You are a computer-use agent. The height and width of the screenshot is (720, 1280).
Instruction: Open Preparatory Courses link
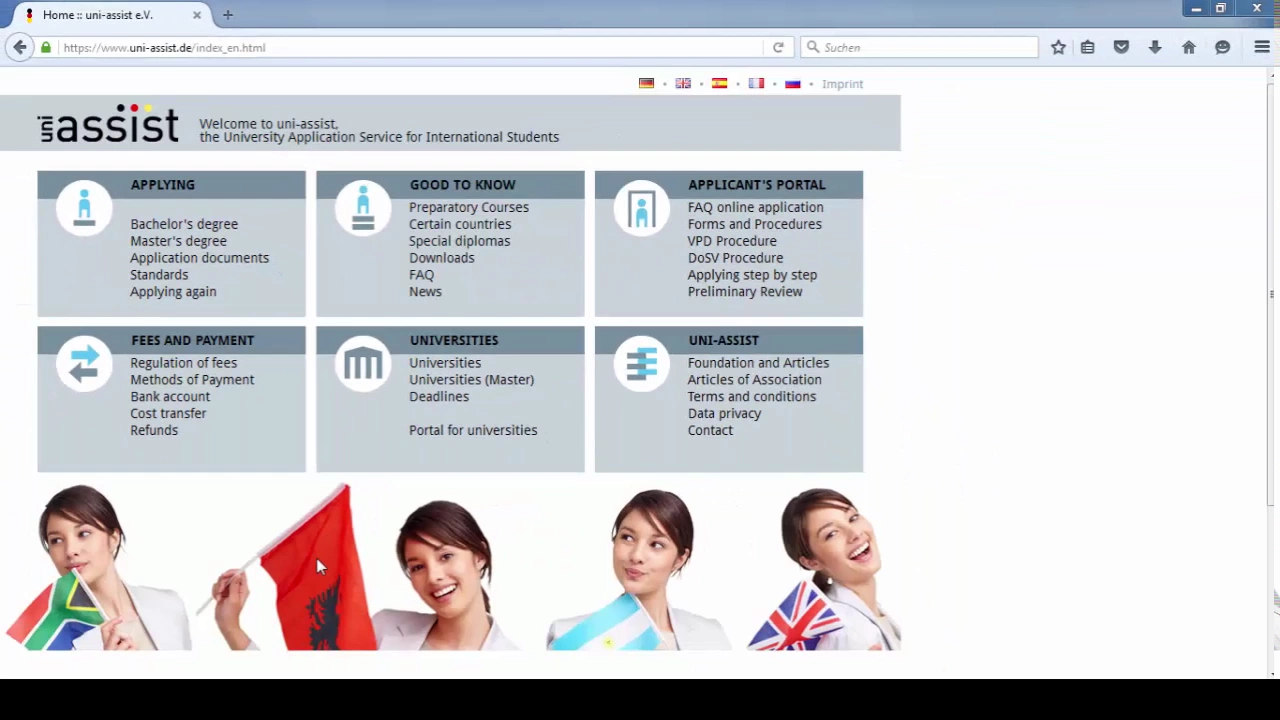point(469,207)
